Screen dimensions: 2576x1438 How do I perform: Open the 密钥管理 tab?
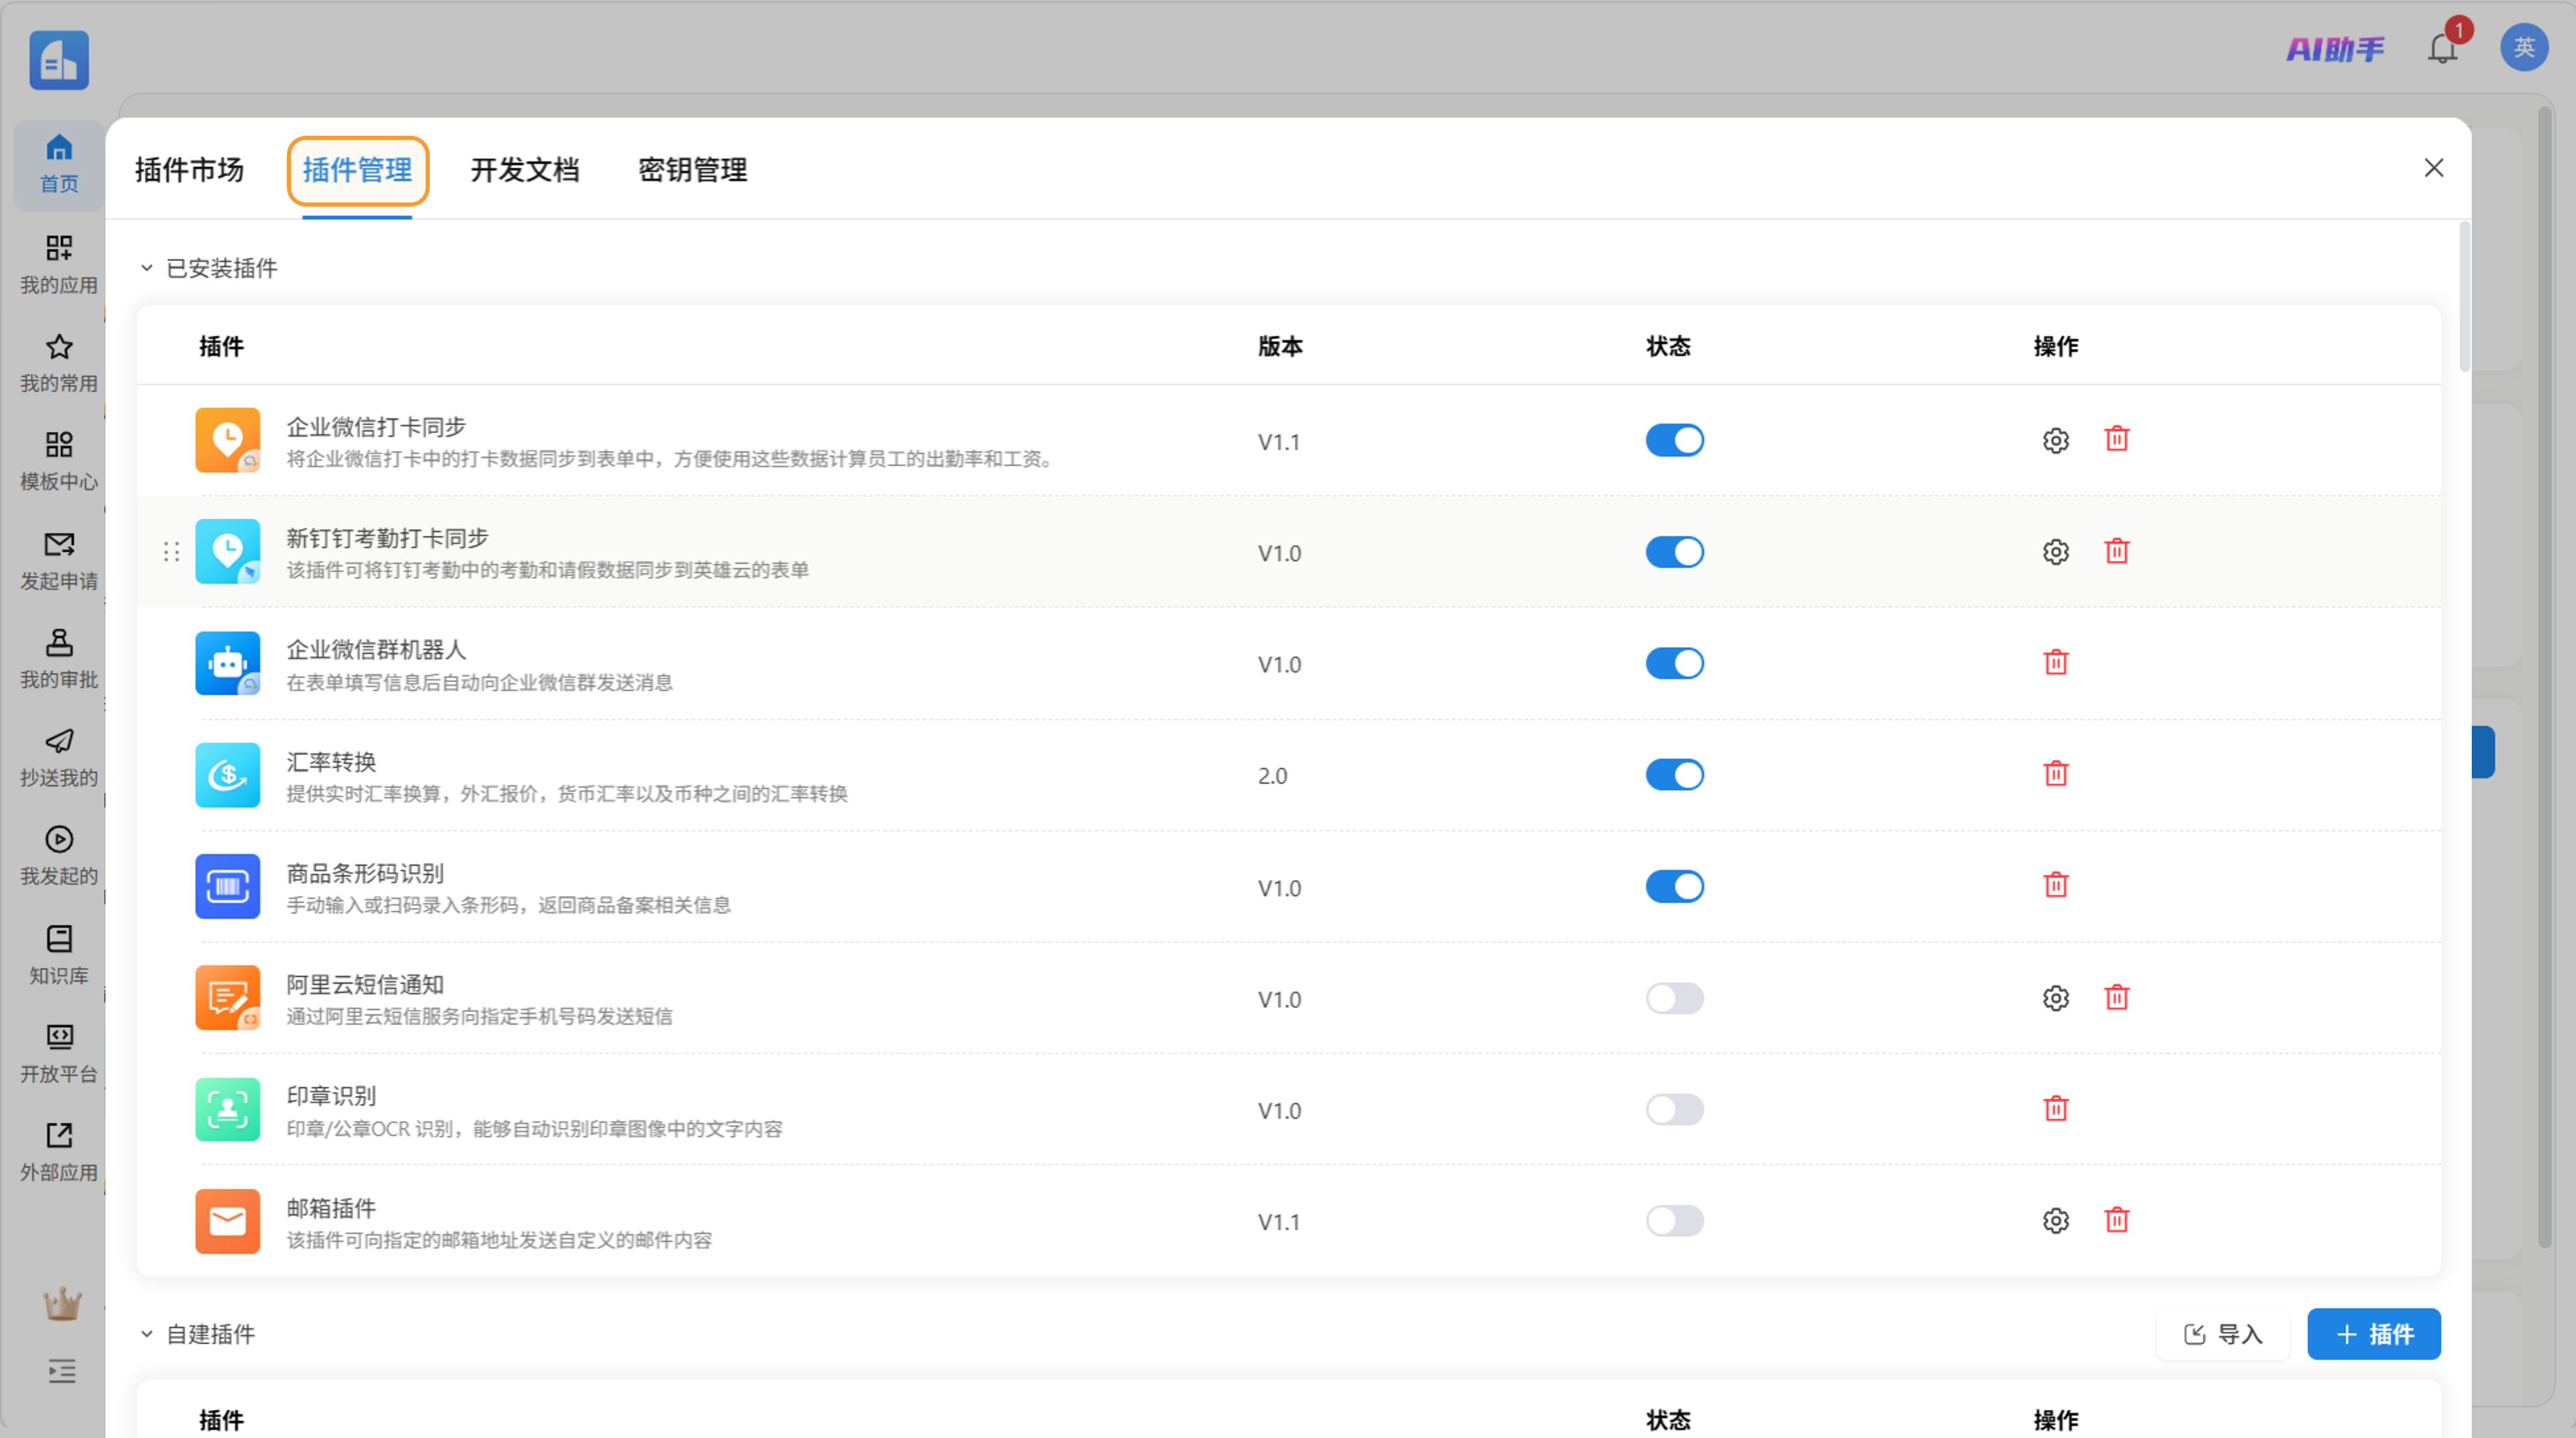click(692, 170)
